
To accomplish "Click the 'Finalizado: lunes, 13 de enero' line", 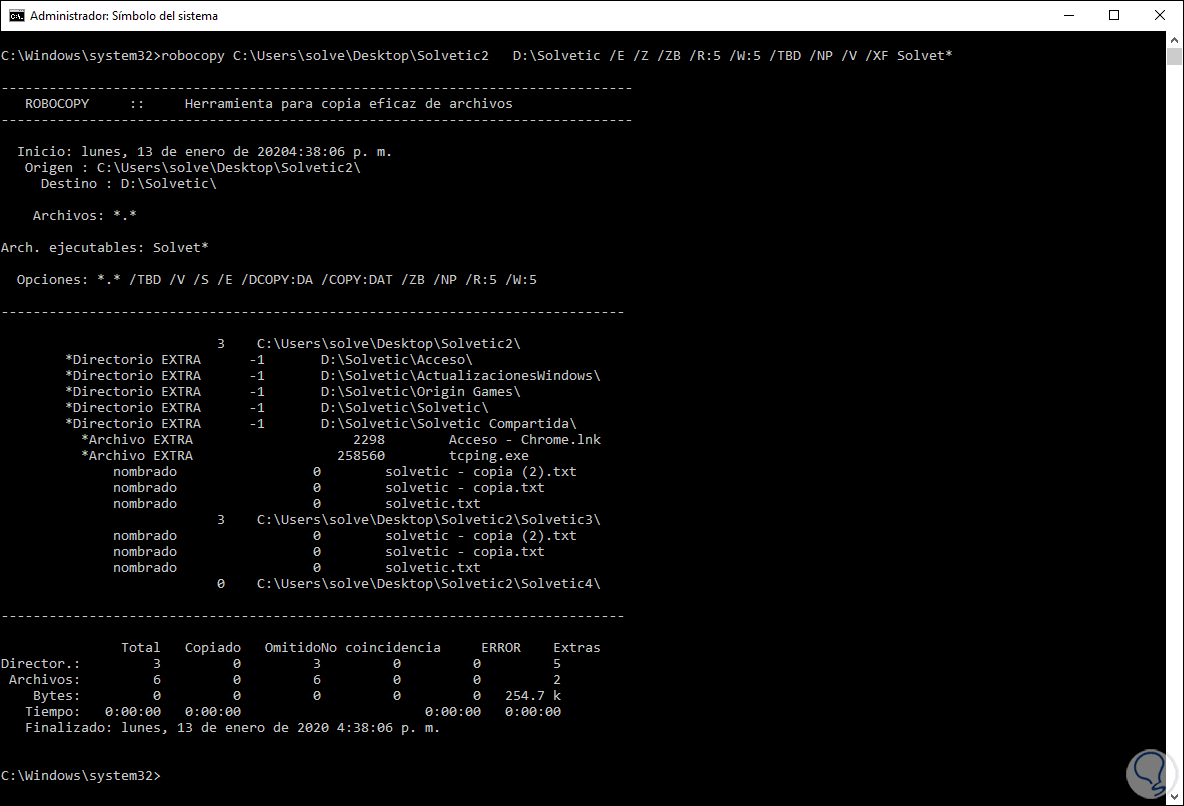I will [232, 728].
